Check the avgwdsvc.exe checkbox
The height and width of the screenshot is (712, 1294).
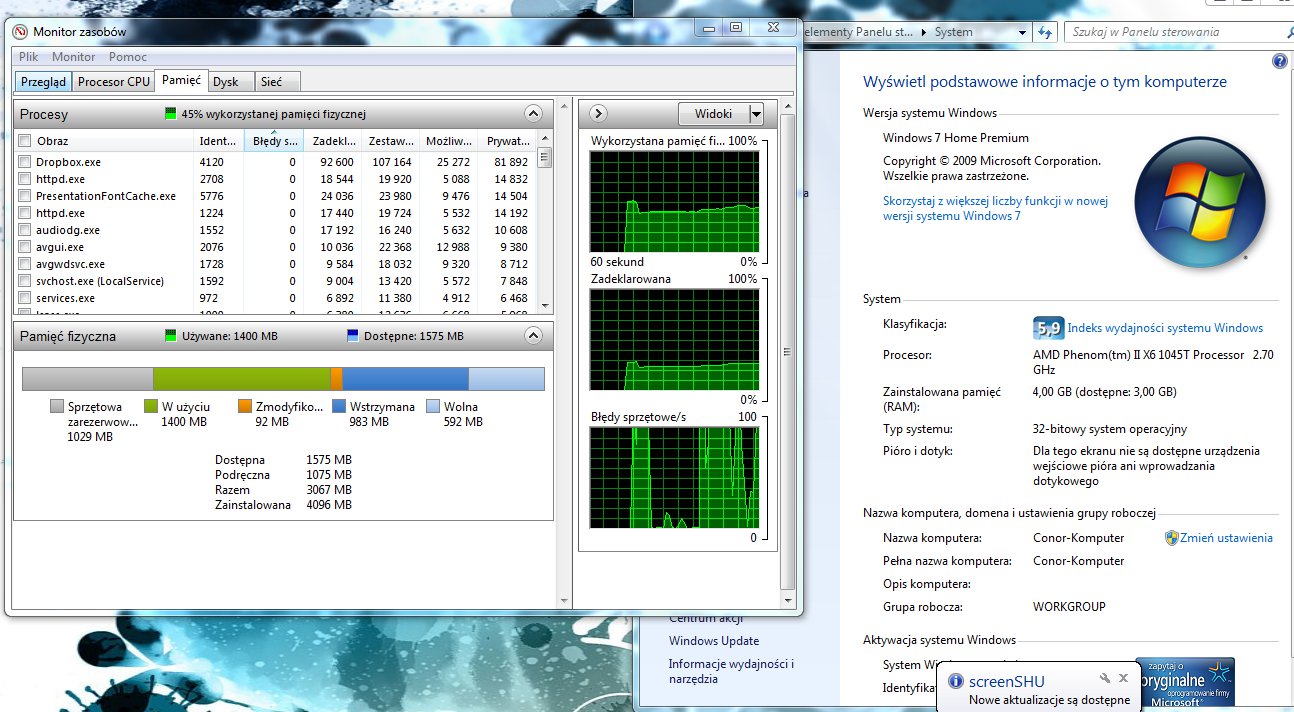(x=25, y=264)
